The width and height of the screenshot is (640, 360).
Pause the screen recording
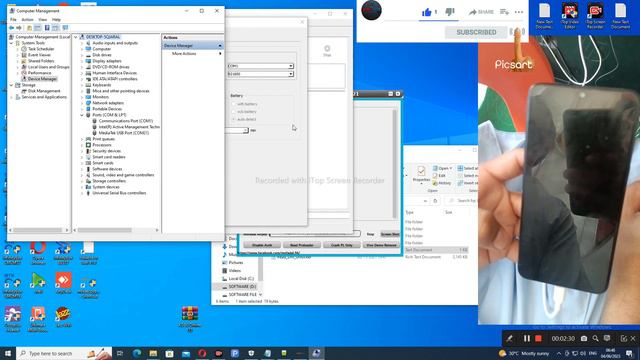[x=527, y=338]
